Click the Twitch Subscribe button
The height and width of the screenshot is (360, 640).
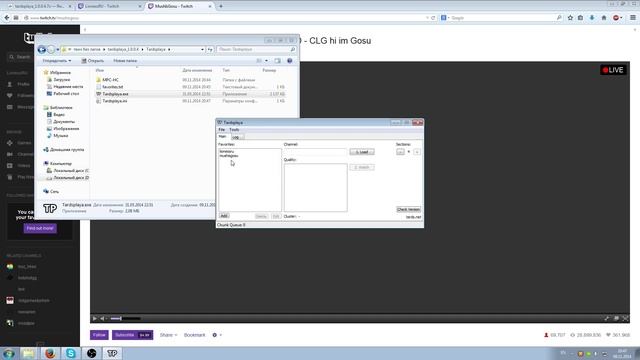pyautogui.click(x=133, y=335)
